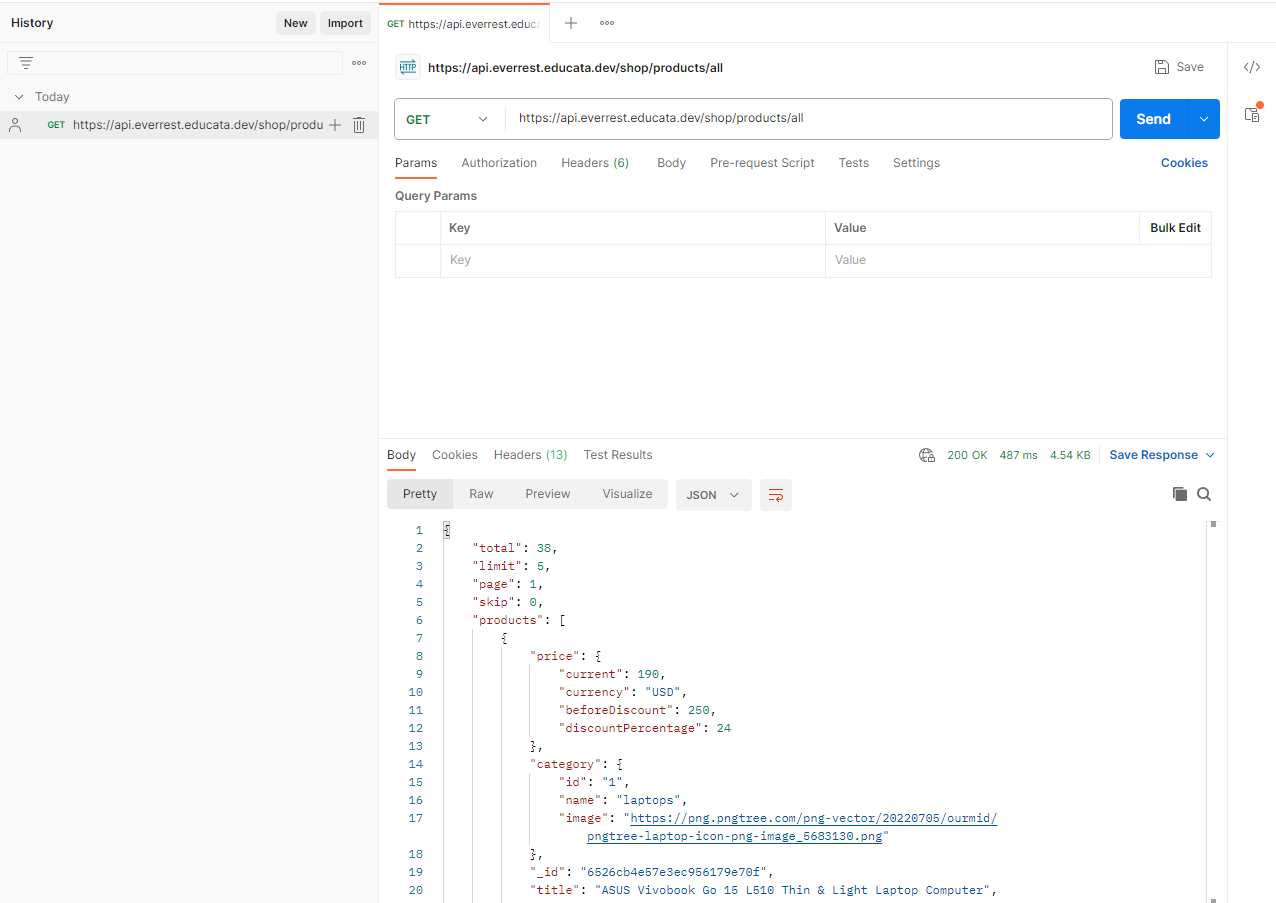Collapse the Today history group
This screenshot has height=903, width=1276.
pos(19,97)
